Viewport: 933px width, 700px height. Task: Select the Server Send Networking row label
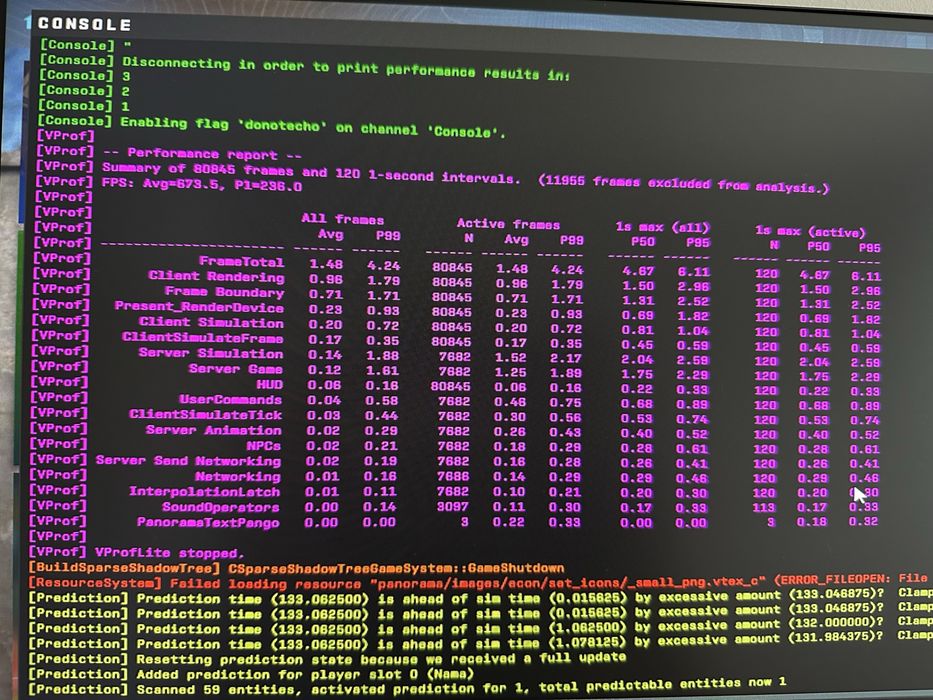pyautogui.click(x=188, y=461)
